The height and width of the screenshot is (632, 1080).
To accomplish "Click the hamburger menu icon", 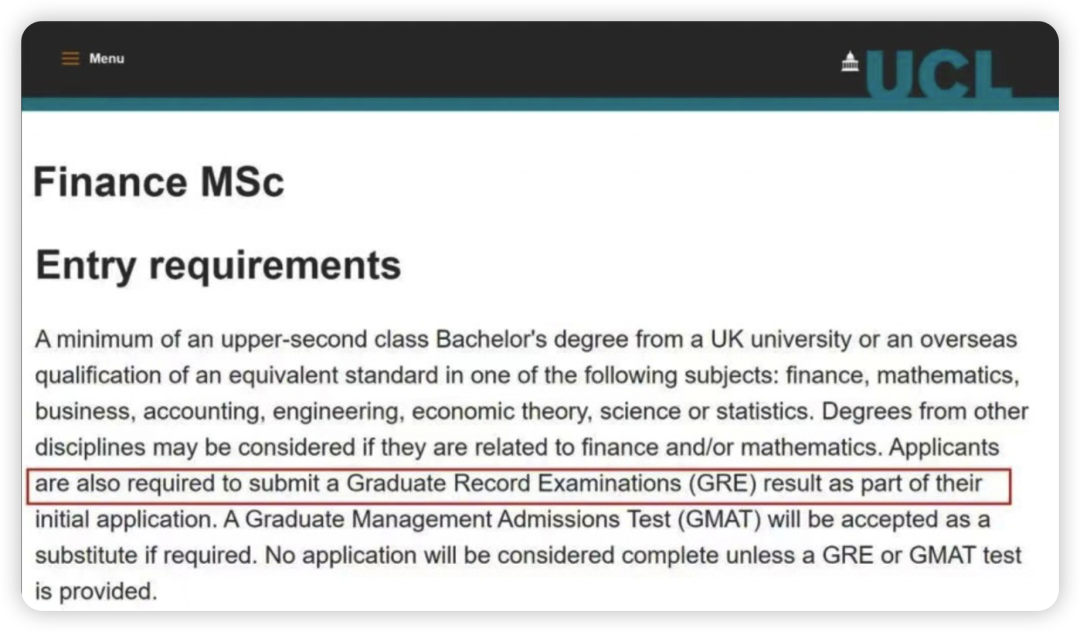I will 70,58.
